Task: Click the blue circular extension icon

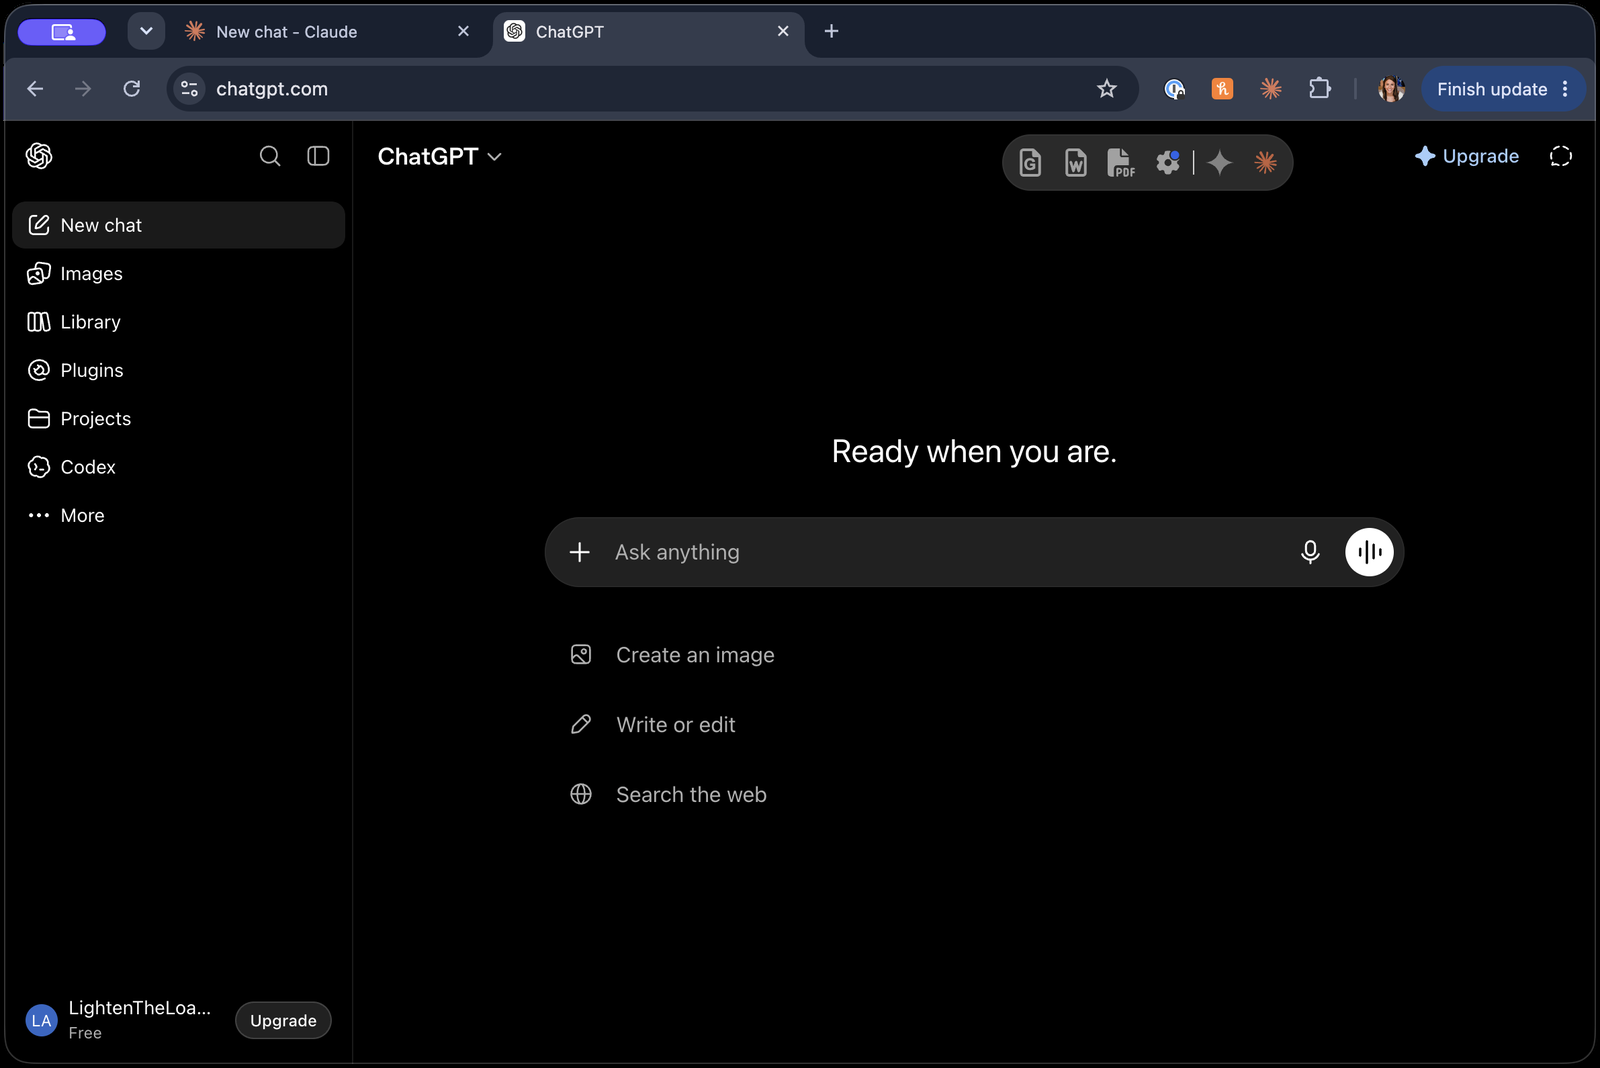Action: [1175, 89]
